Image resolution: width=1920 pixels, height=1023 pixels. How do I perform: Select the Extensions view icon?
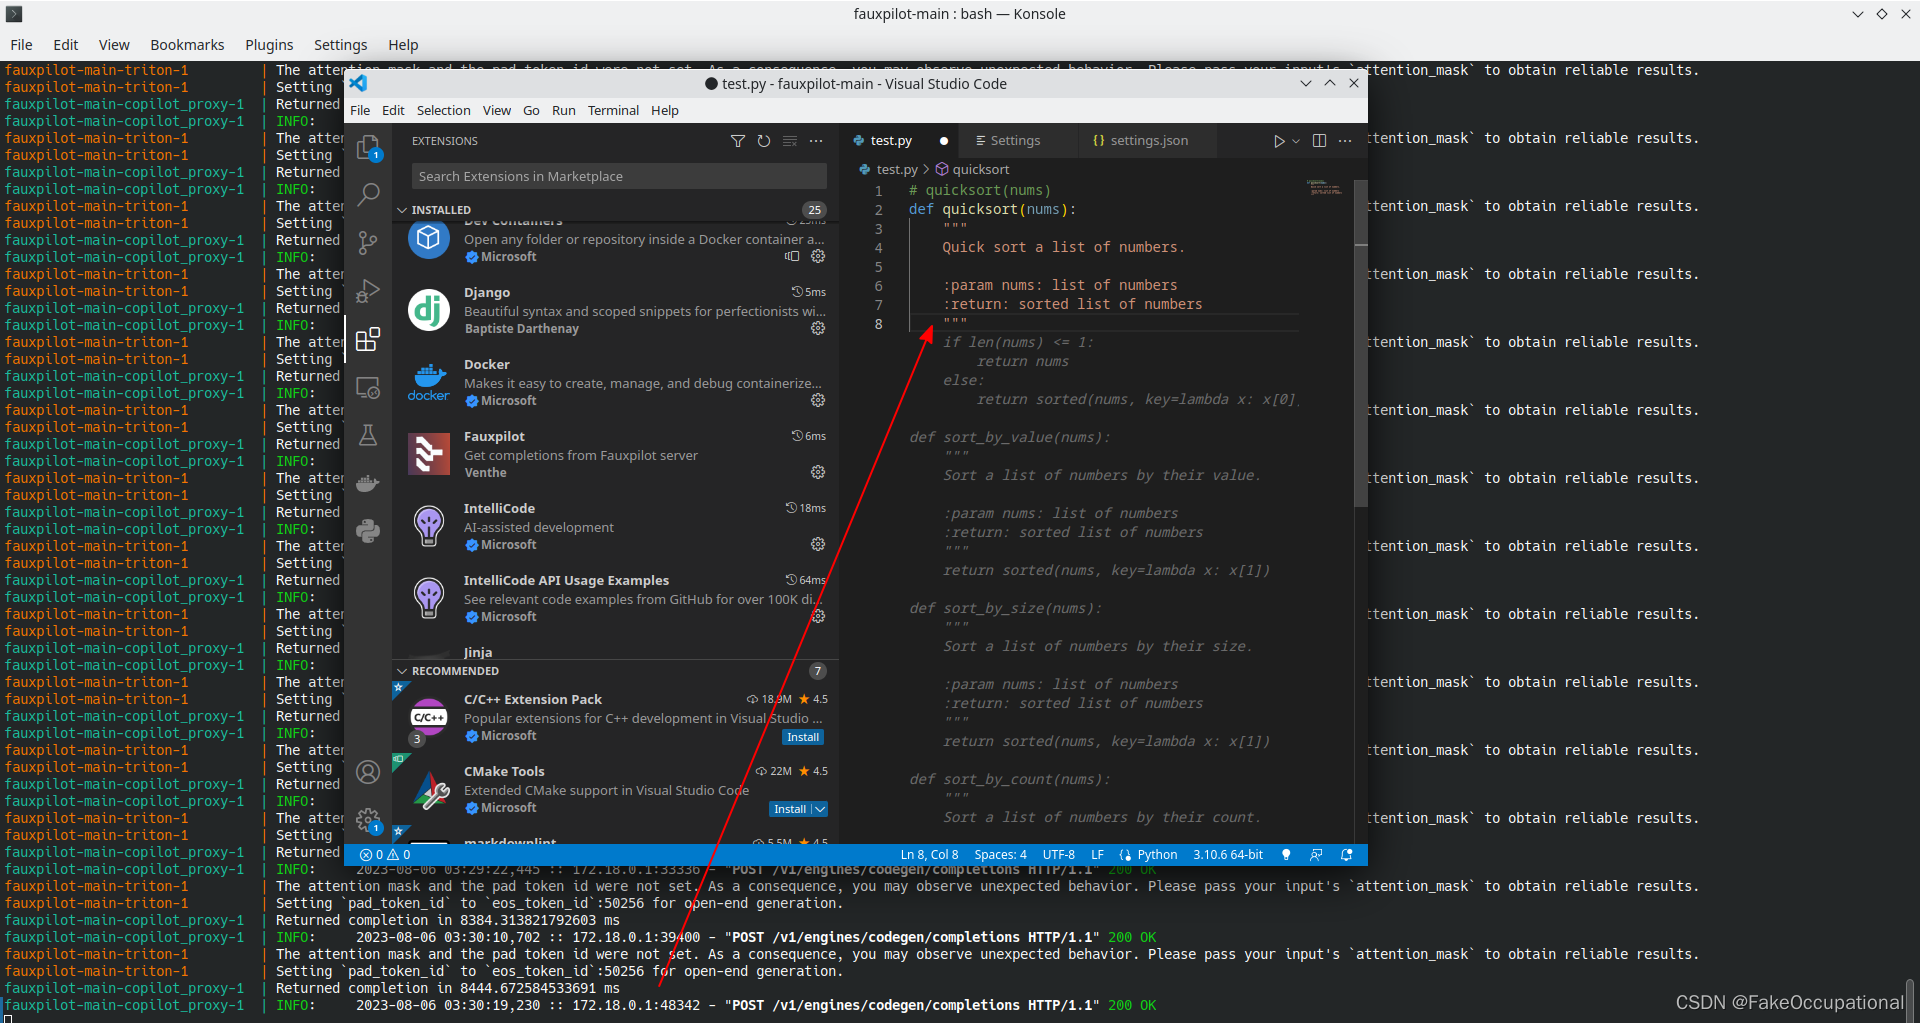368,339
